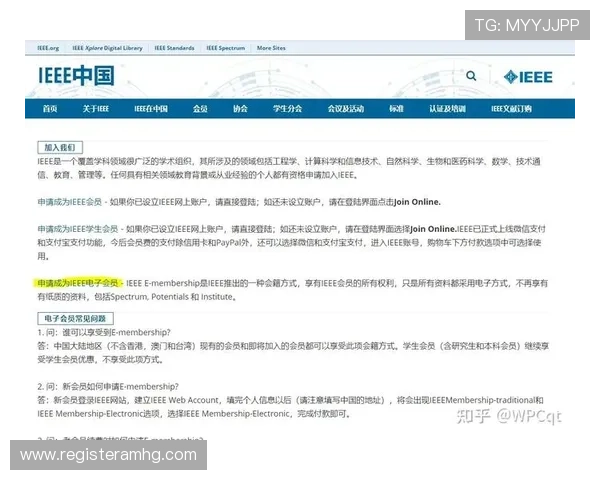Open IEEE文献订购 menu item

pyautogui.click(x=511, y=109)
